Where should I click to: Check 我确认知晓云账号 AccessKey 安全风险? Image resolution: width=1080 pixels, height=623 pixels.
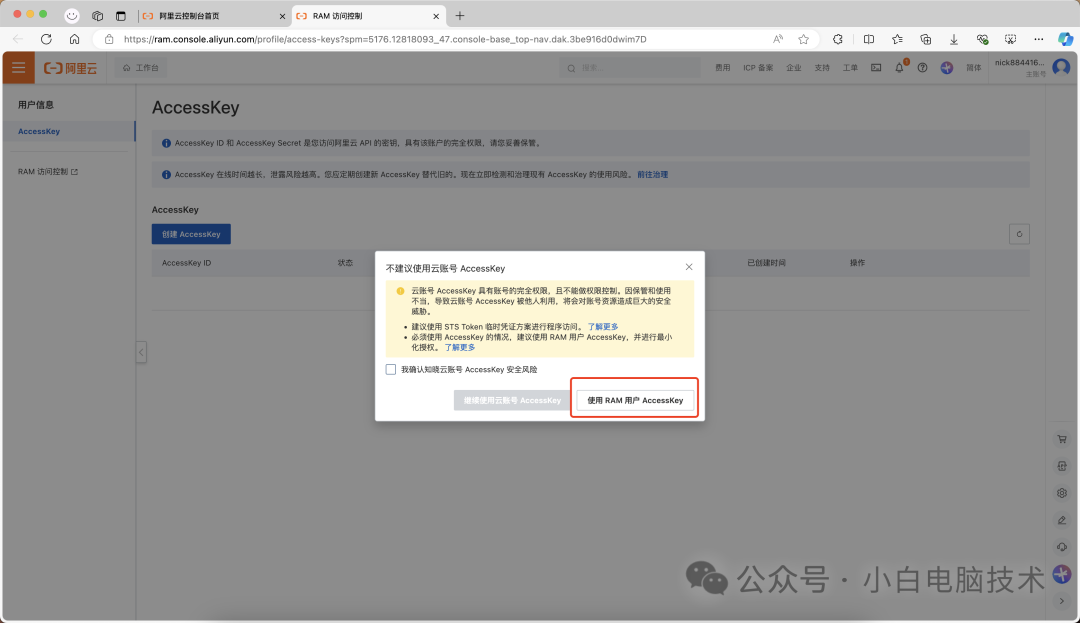[391, 370]
